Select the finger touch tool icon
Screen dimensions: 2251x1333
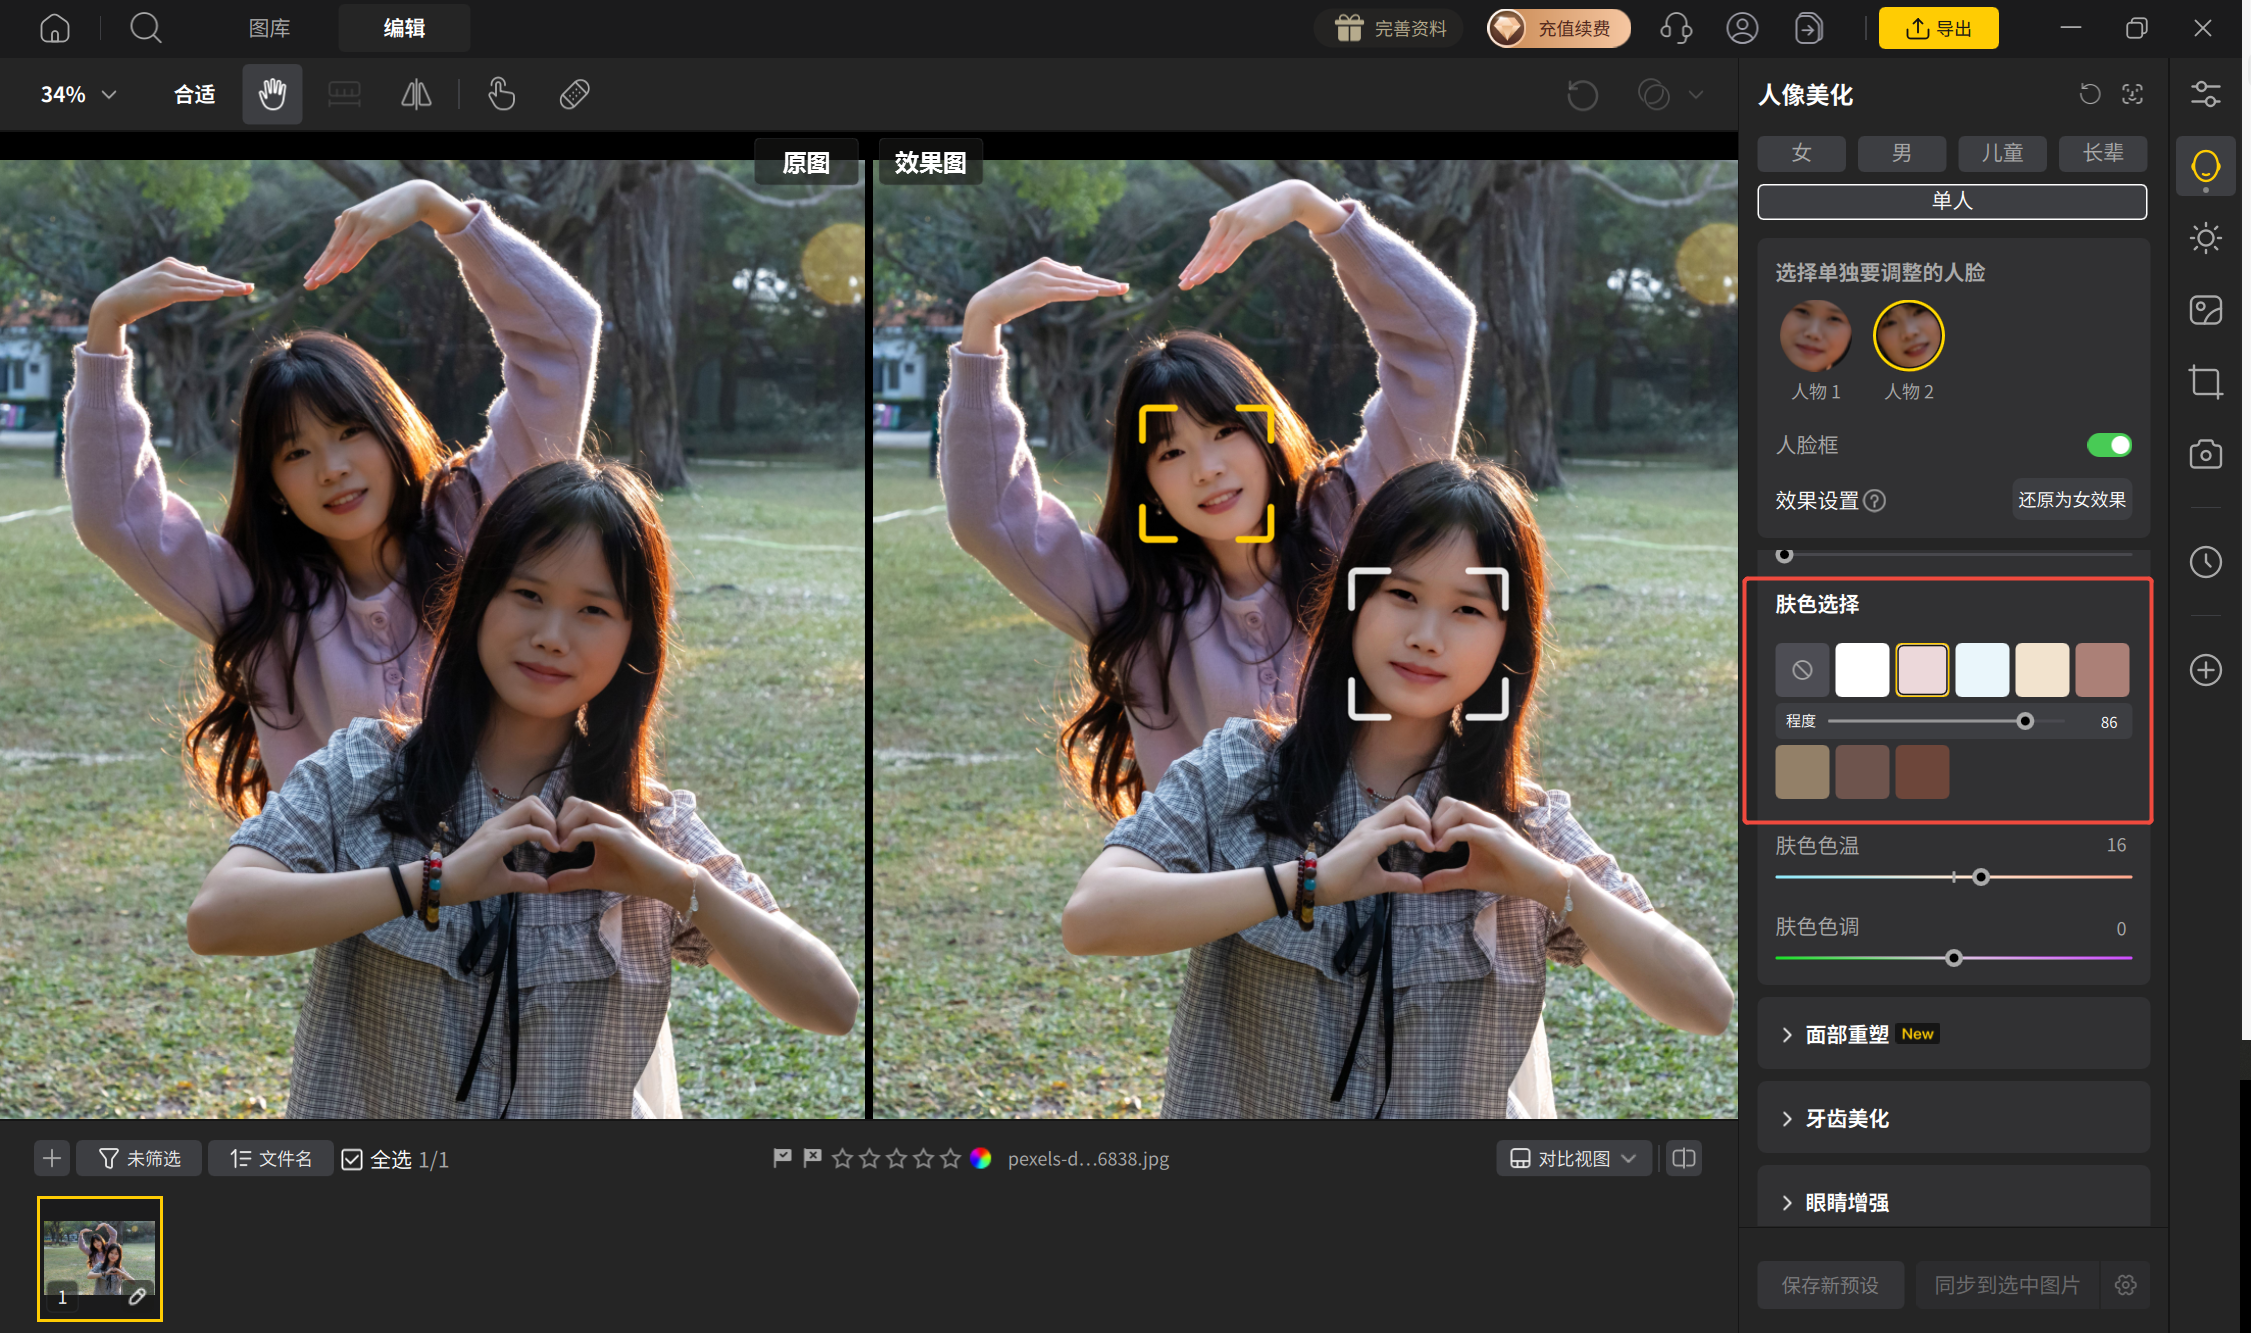[x=501, y=95]
